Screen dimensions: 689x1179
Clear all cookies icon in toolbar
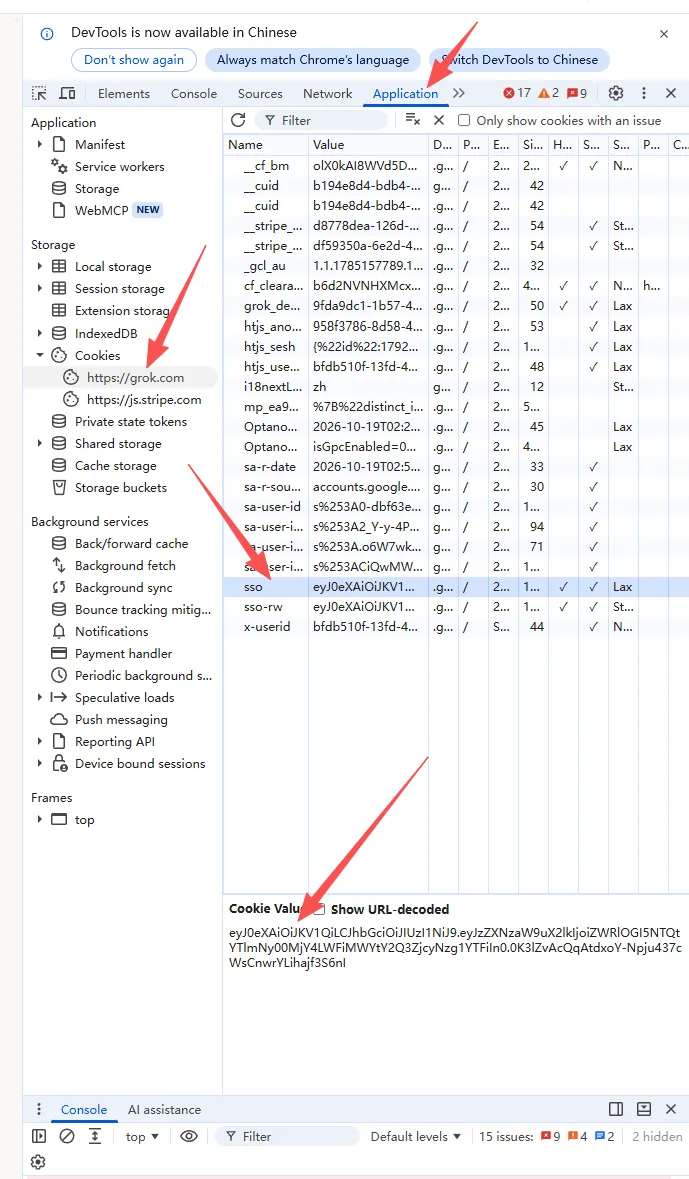click(x=412, y=120)
